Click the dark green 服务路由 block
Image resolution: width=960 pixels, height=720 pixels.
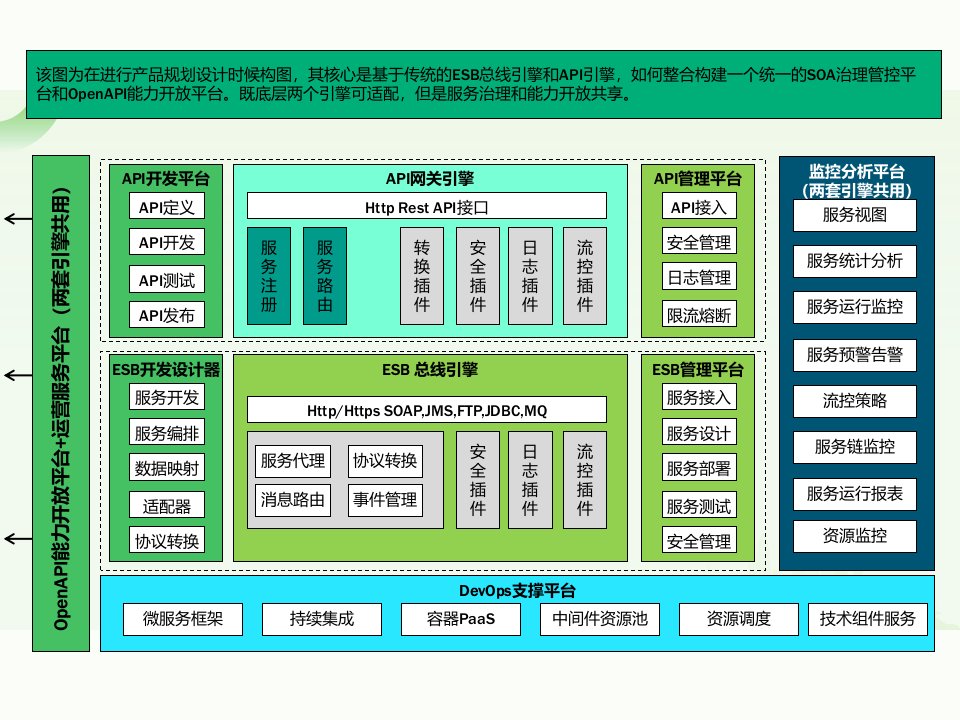tap(325, 276)
